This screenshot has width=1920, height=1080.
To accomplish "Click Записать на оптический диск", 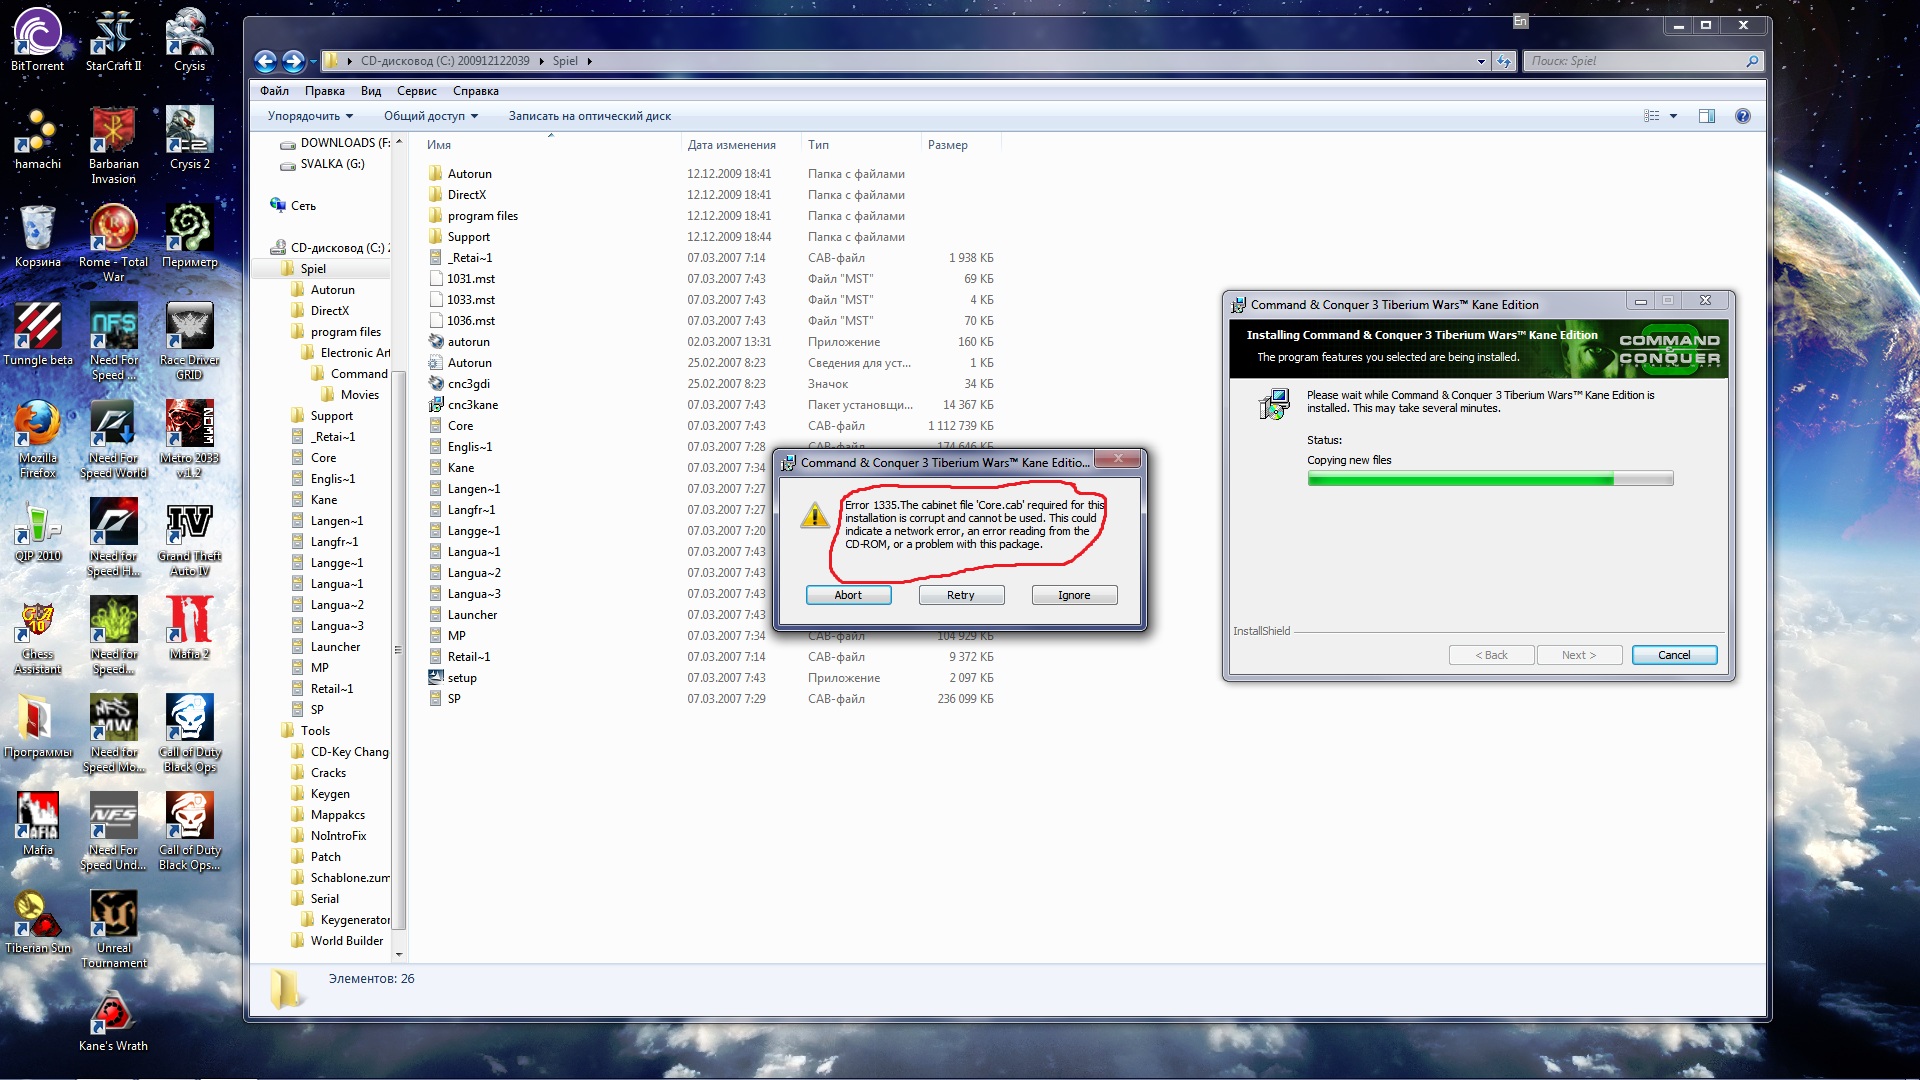I will tap(590, 116).
